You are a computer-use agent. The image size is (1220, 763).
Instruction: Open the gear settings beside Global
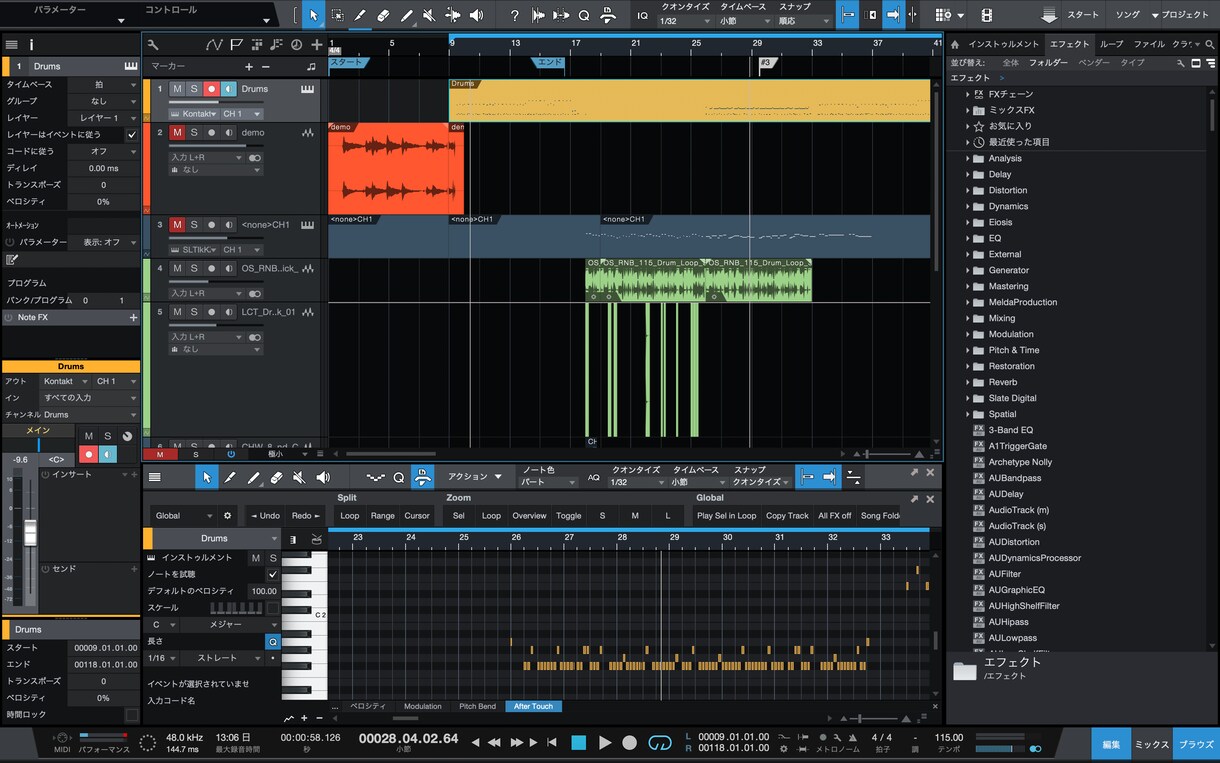[227, 516]
